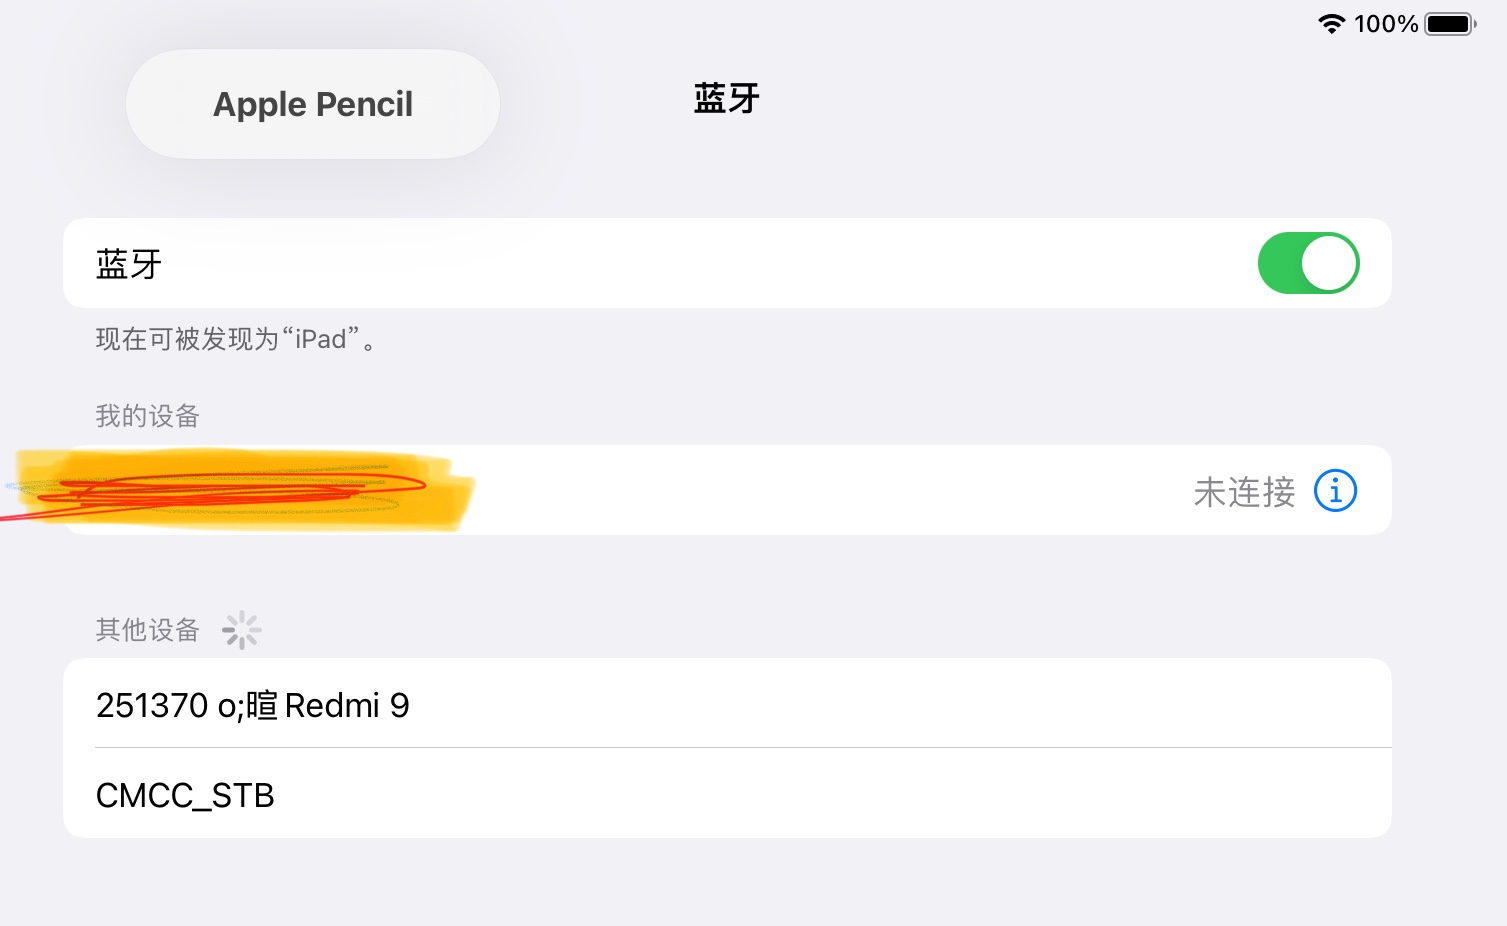
Task: Tap empty space in 蓝牙 row before switch
Action: coord(700,264)
